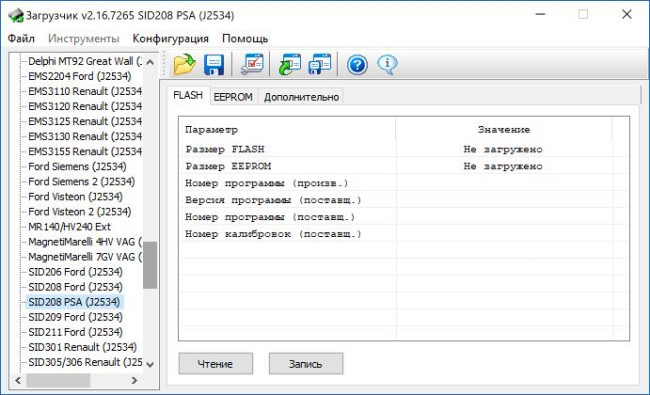Select MR140/HV240 Ext entry

(x=69, y=227)
